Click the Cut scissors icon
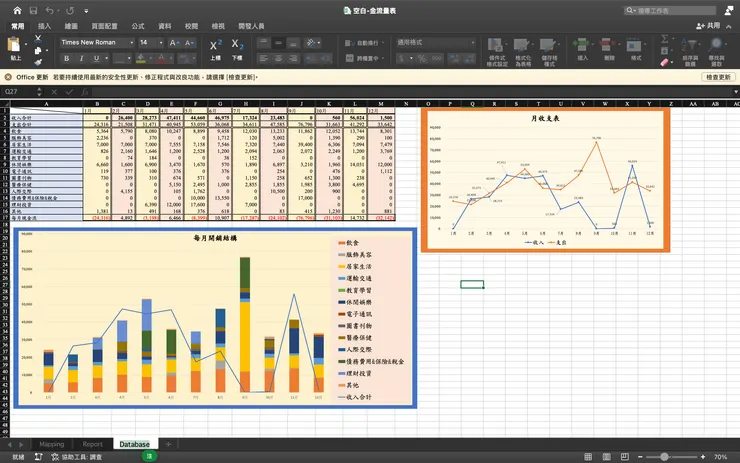The height and width of the screenshot is (463, 740). (38, 39)
